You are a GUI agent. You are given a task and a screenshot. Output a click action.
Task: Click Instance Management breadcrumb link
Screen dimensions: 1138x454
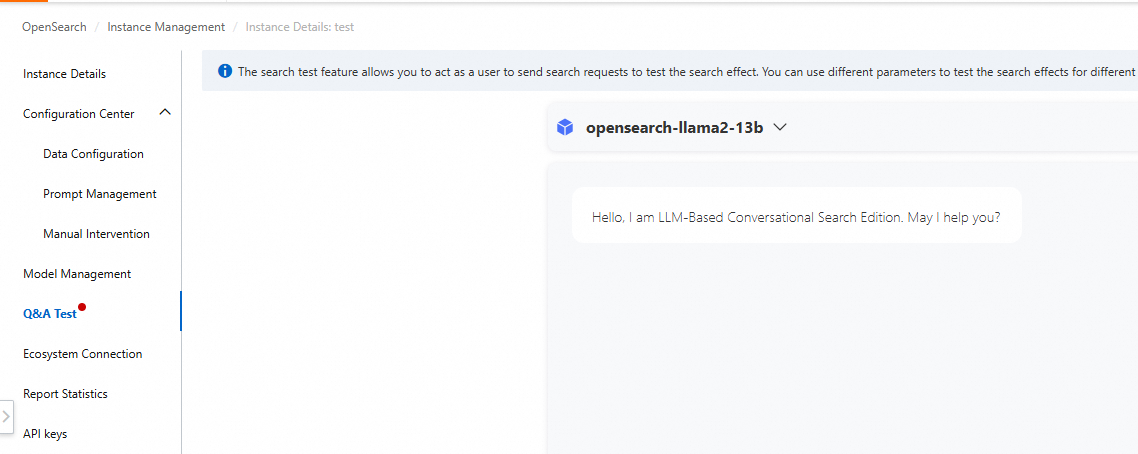[166, 27]
